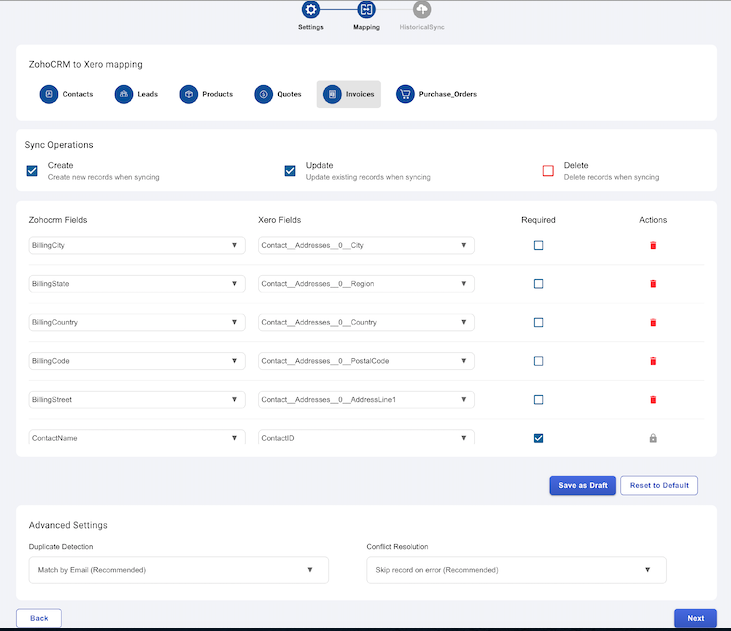Click the Settings step gear icon

[311, 9]
